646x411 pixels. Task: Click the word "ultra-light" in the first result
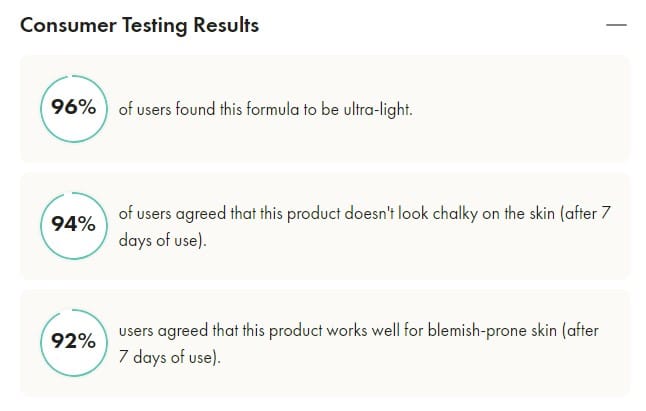tap(376, 109)
